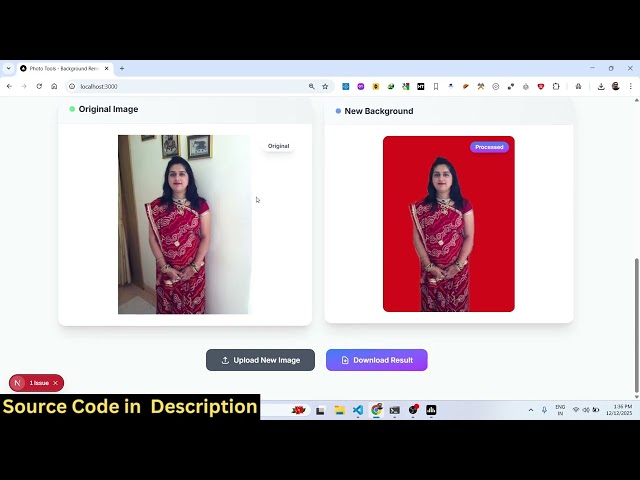Open the Extensions puzzle piece menu
This screenshot has height=480, width=640.
click(556, 86)
